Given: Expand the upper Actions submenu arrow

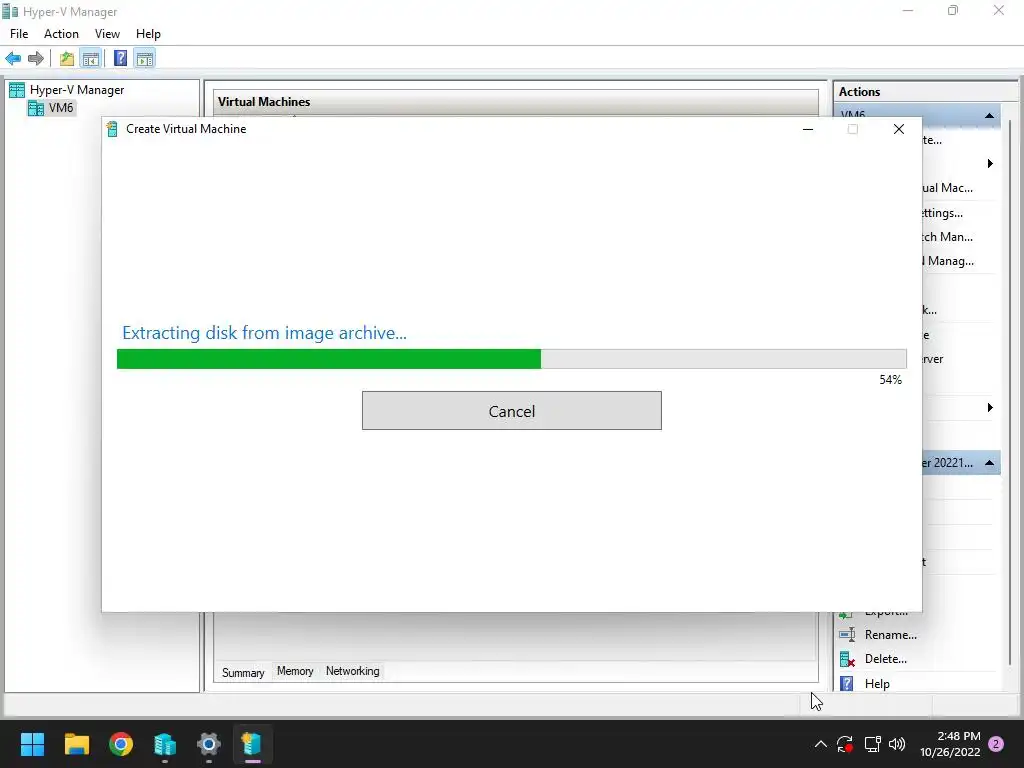Looking at the screenshot, I should click(x=990, y=163).
